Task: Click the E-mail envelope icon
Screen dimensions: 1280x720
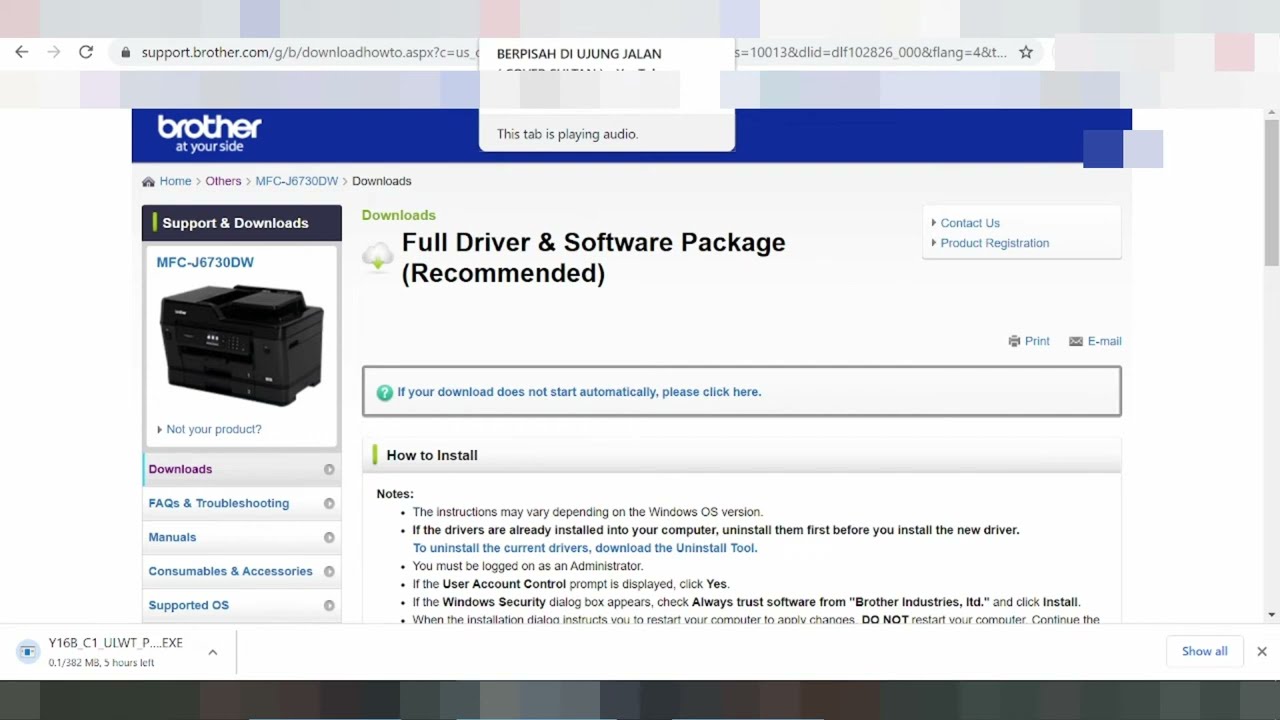Action: coord(1076,341)
